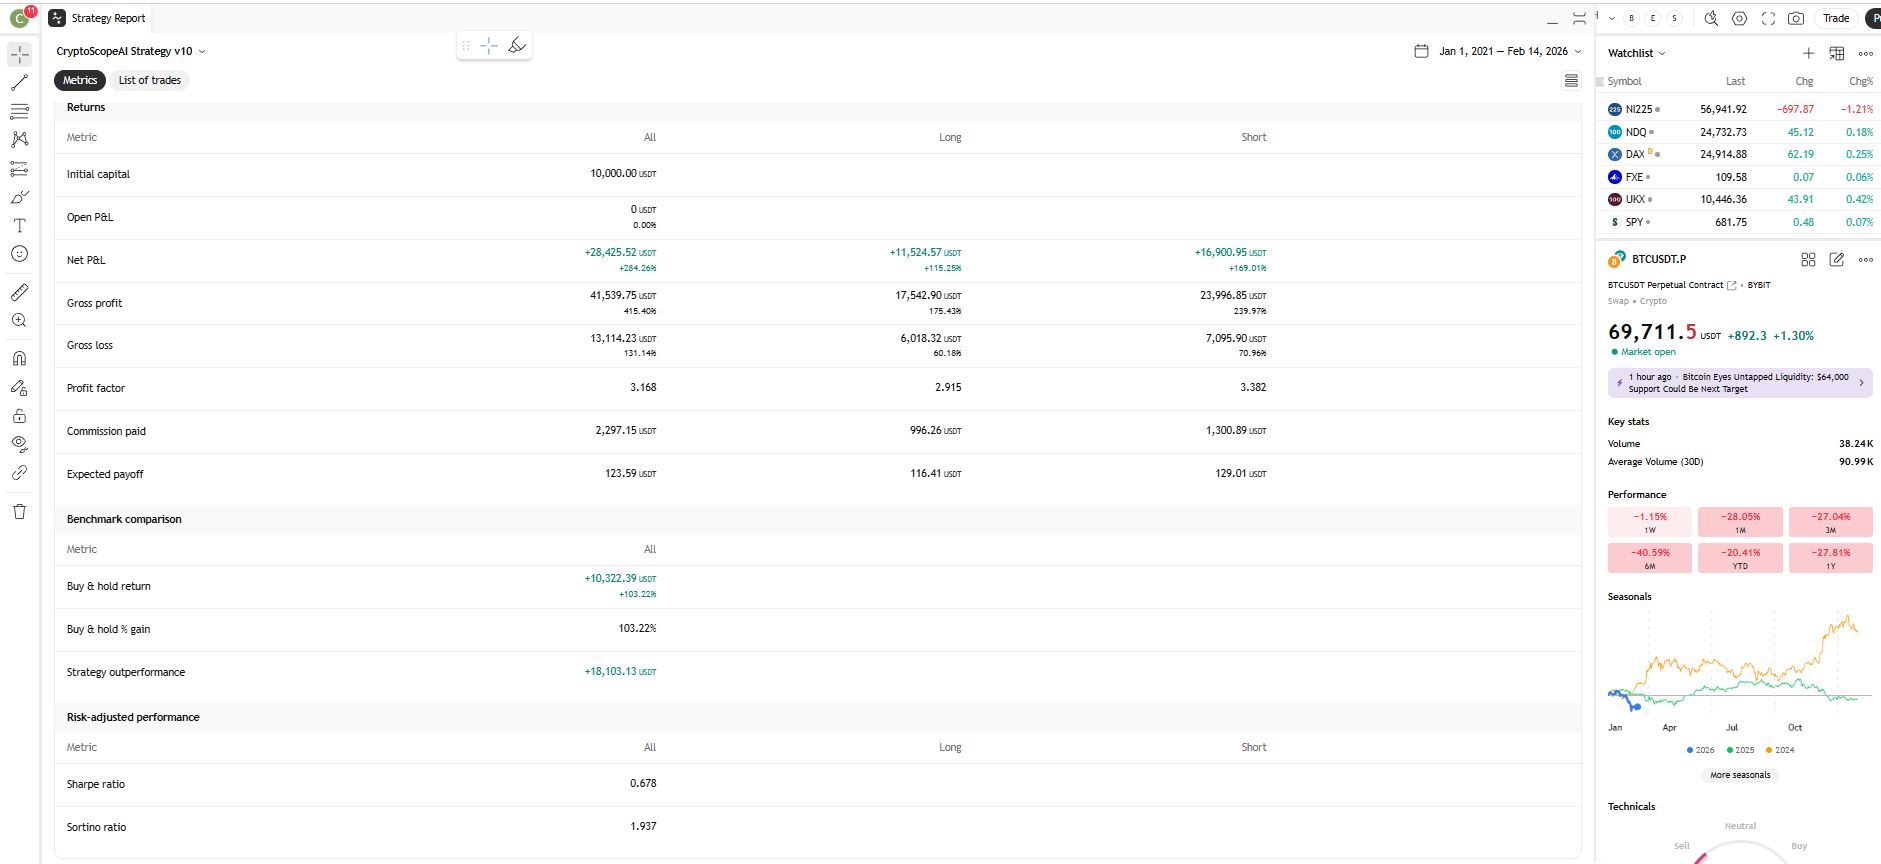Select the Text annotation tool
The image size is (1881, 864).
click(19, 226)
